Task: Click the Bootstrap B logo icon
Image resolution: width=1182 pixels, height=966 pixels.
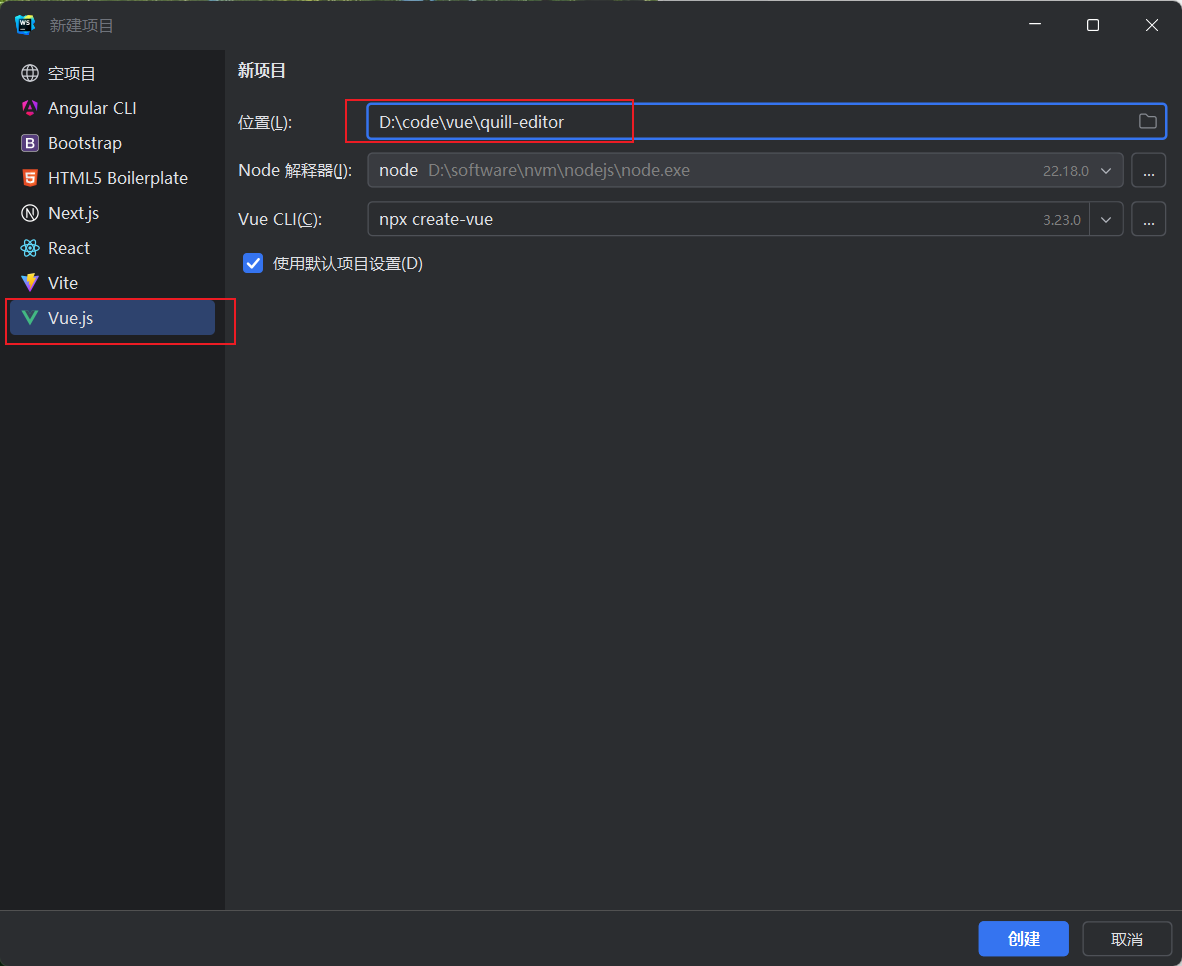Action: tap(30, 143)
